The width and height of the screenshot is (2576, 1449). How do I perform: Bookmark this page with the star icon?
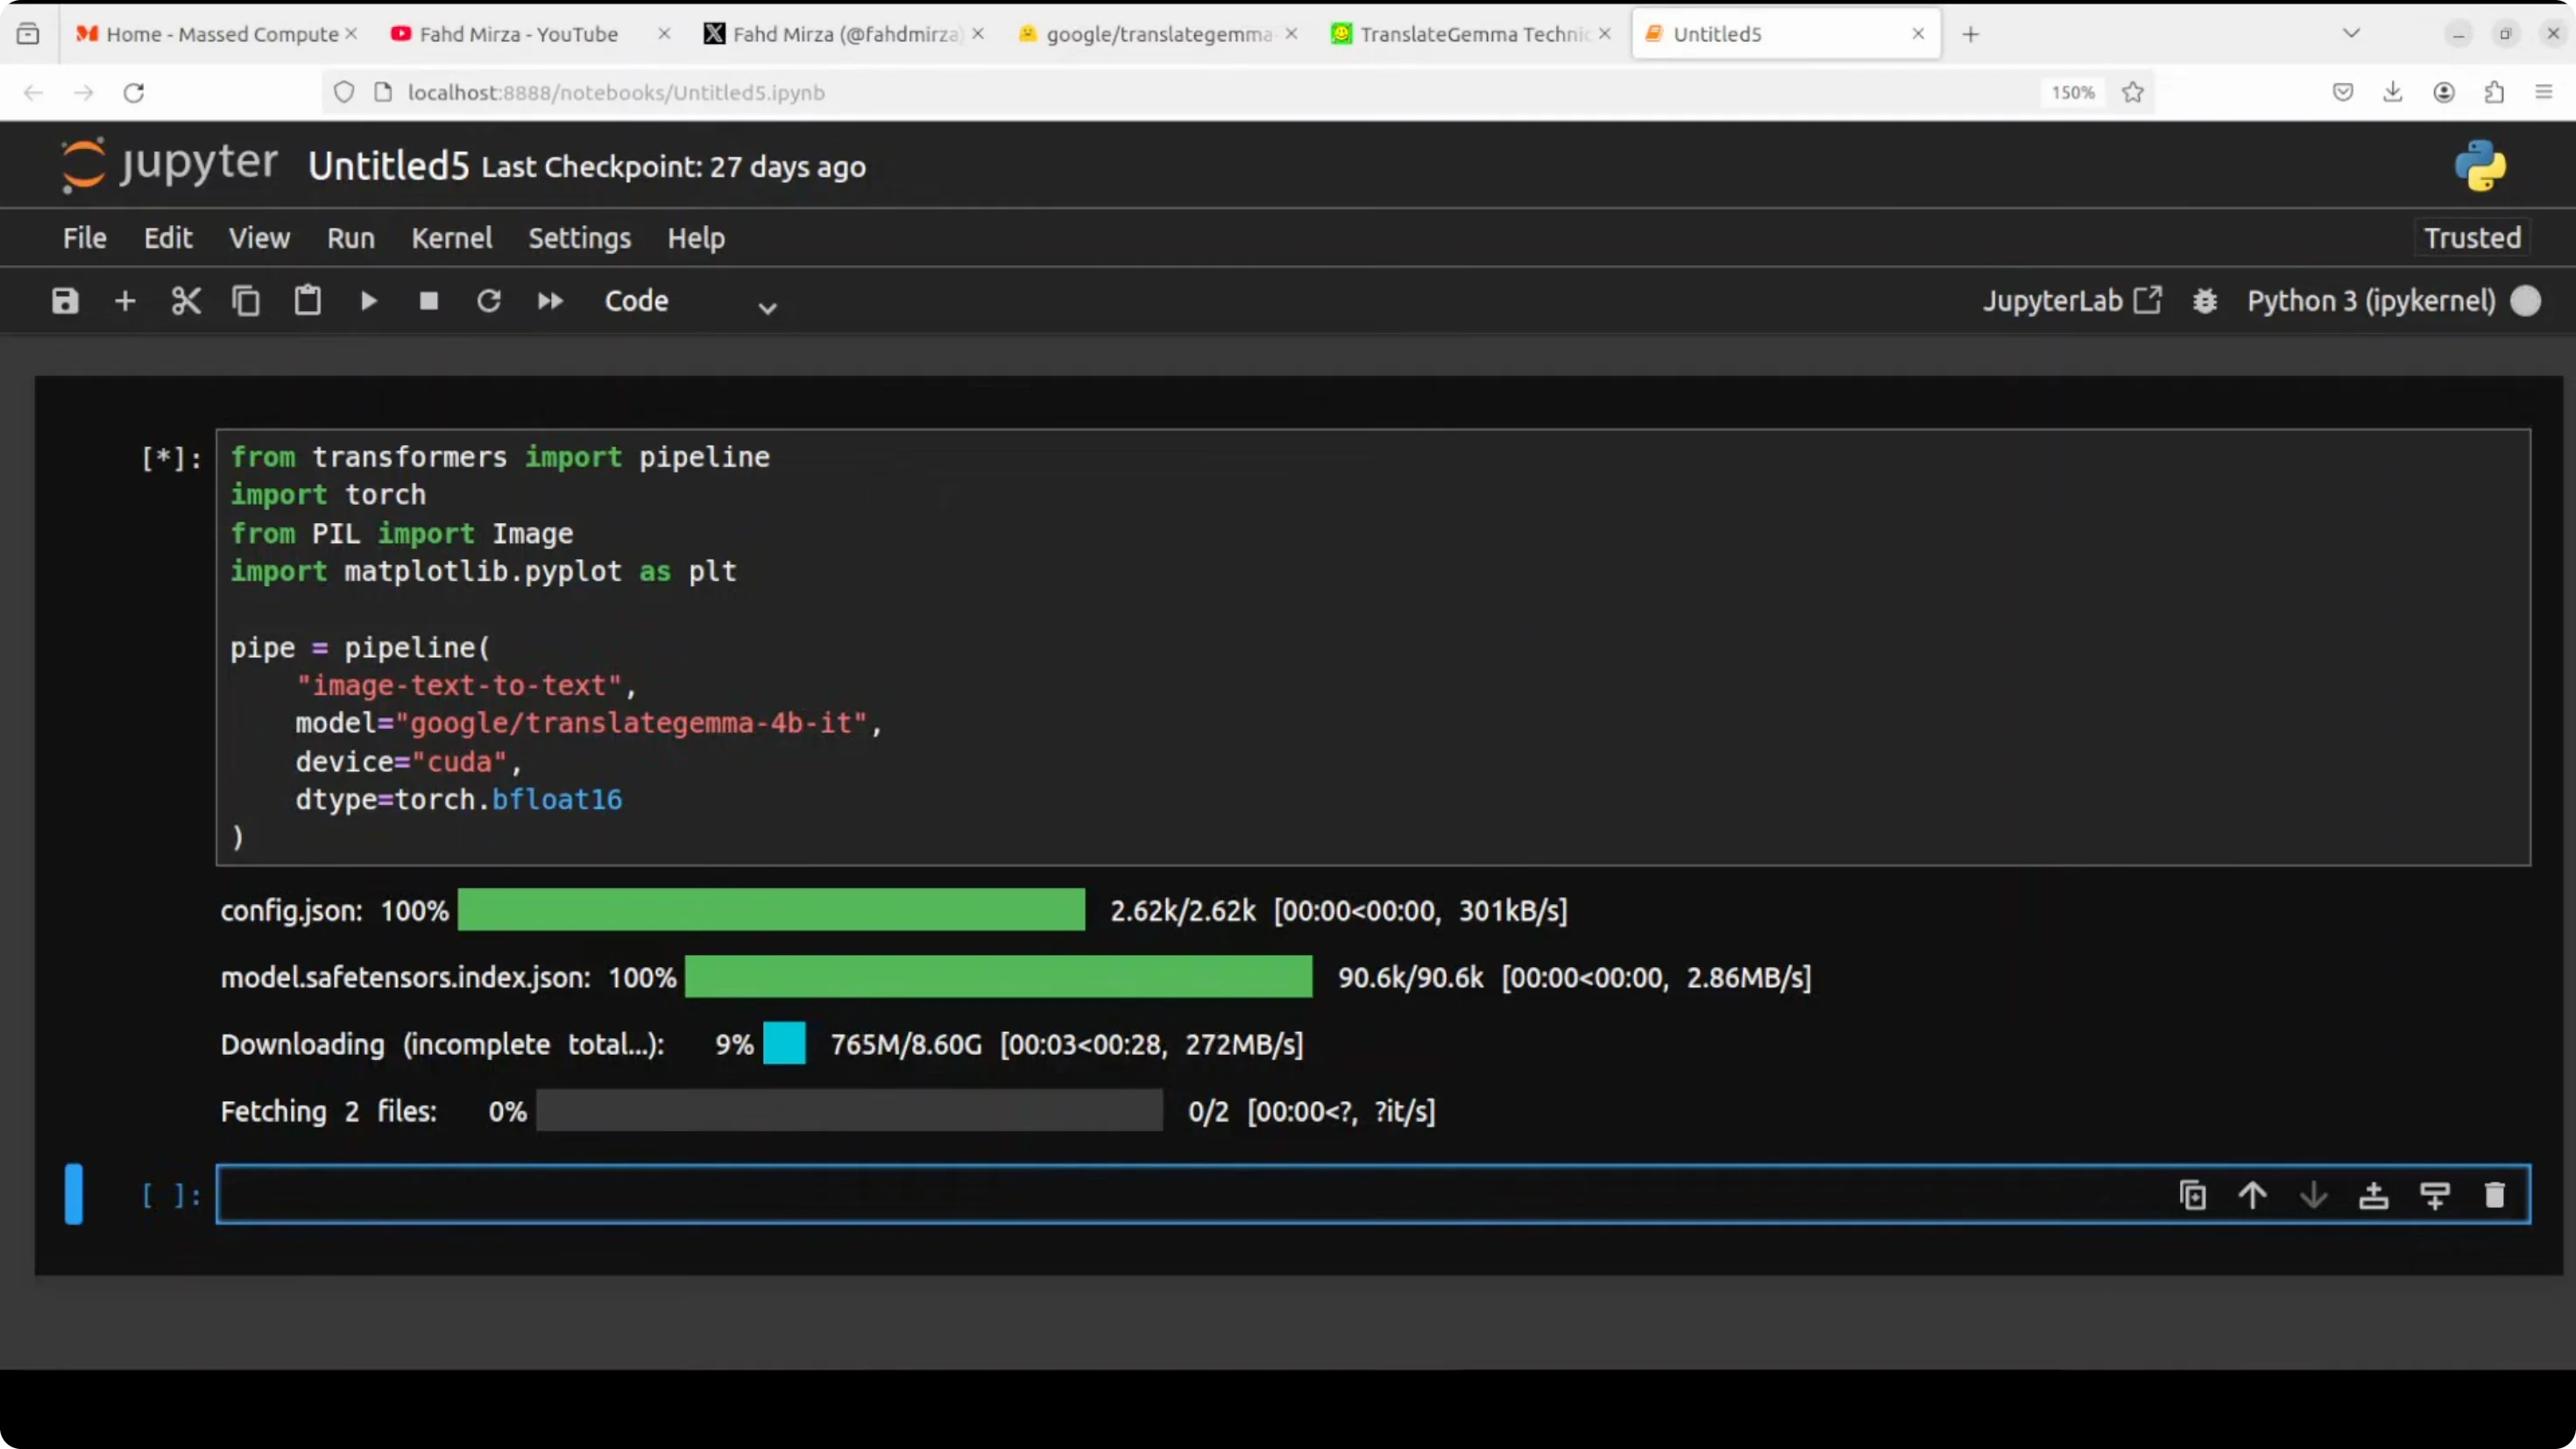click(x=2133, y=92)
